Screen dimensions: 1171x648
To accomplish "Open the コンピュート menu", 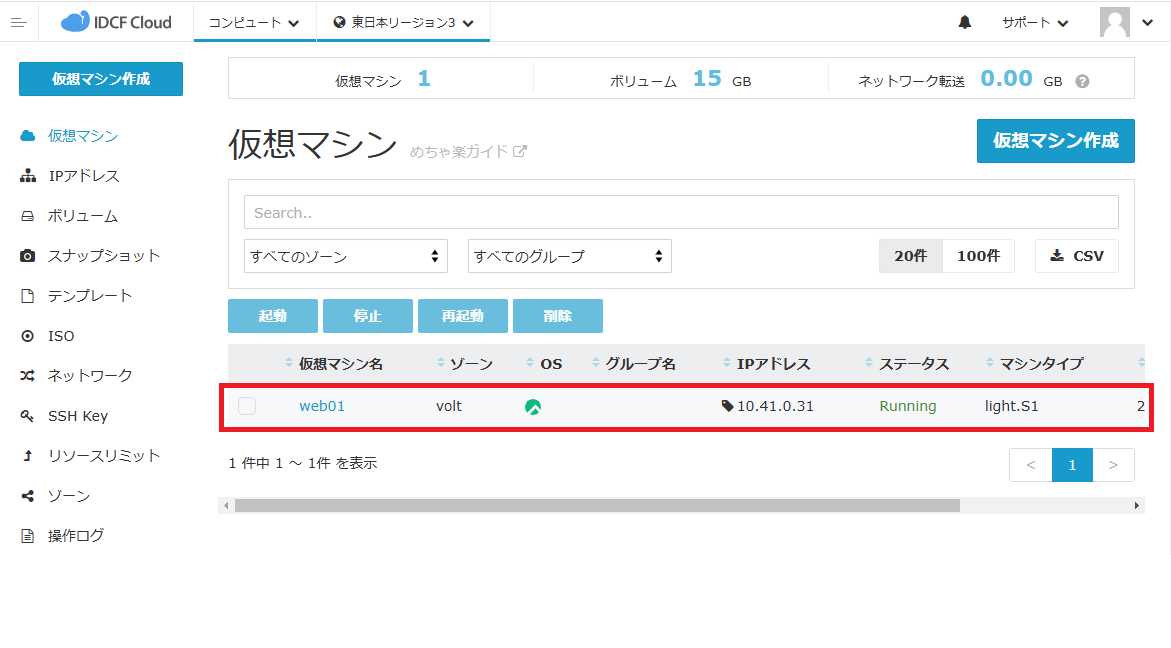I will (x=254, y=22).
